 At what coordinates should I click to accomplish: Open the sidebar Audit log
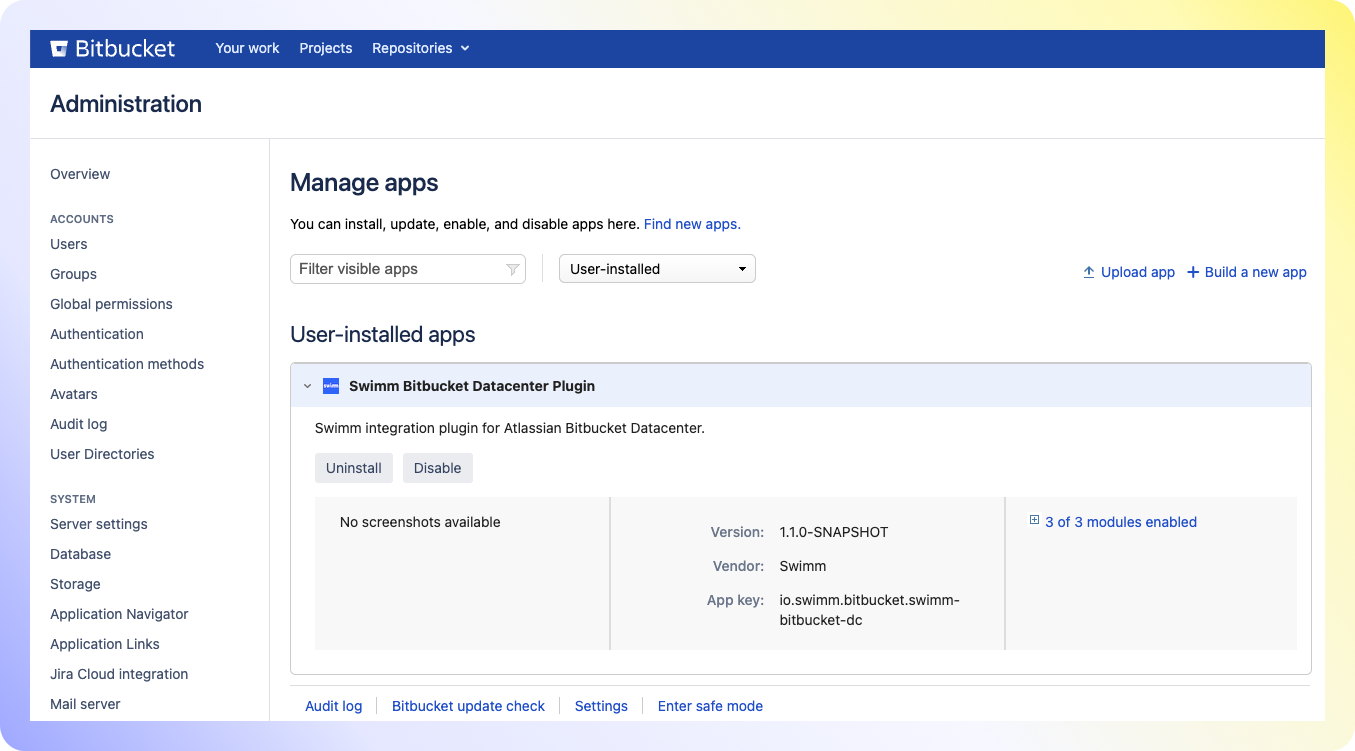point(79,424)
